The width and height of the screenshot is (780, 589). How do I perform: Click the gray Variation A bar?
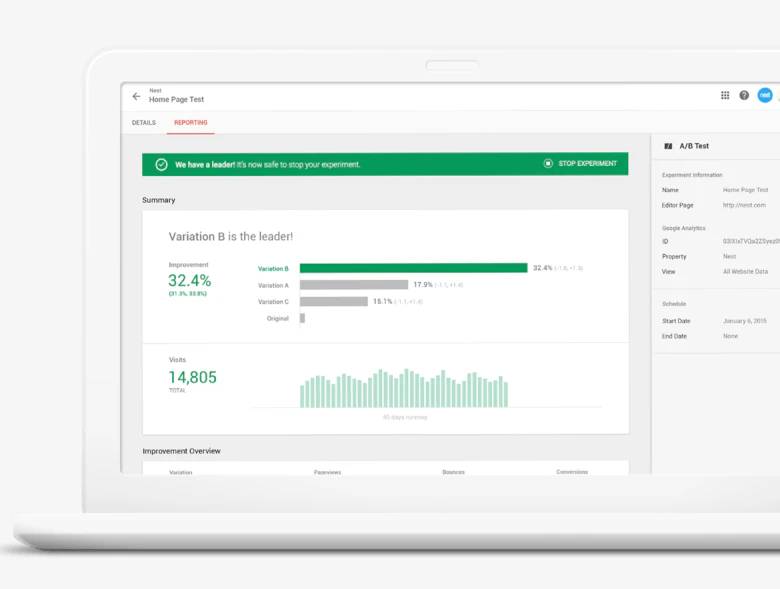click(x=354, y=285)
